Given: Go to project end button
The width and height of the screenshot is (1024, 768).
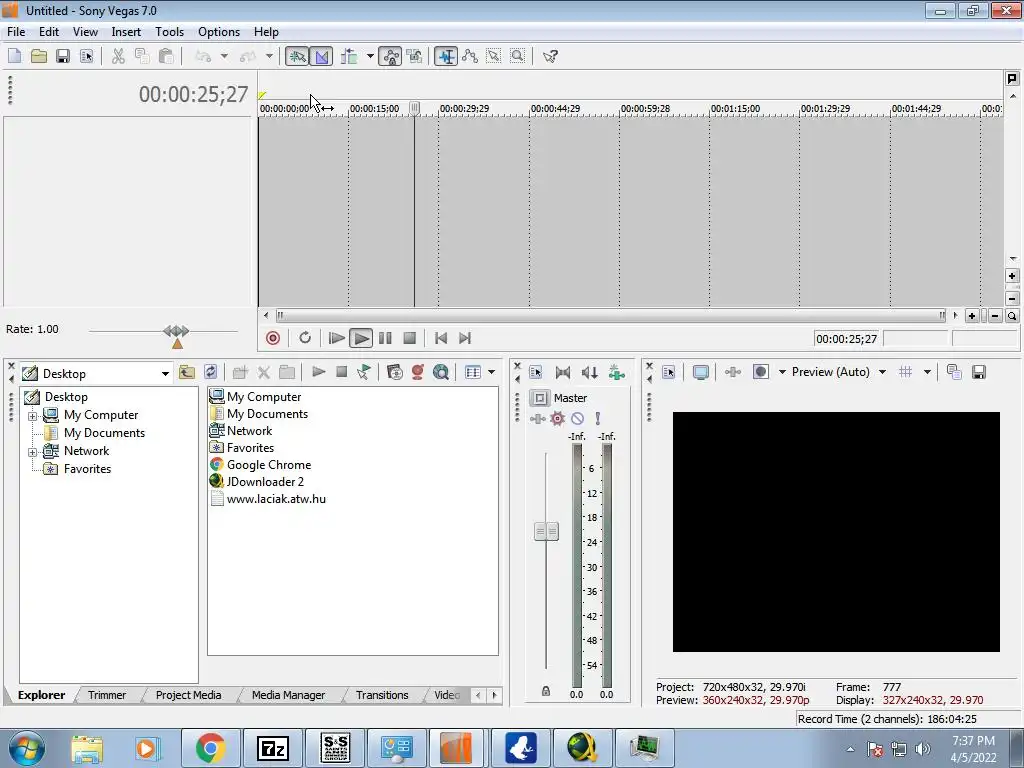Looking at the screenshot, I should click(x=465, y=338).
